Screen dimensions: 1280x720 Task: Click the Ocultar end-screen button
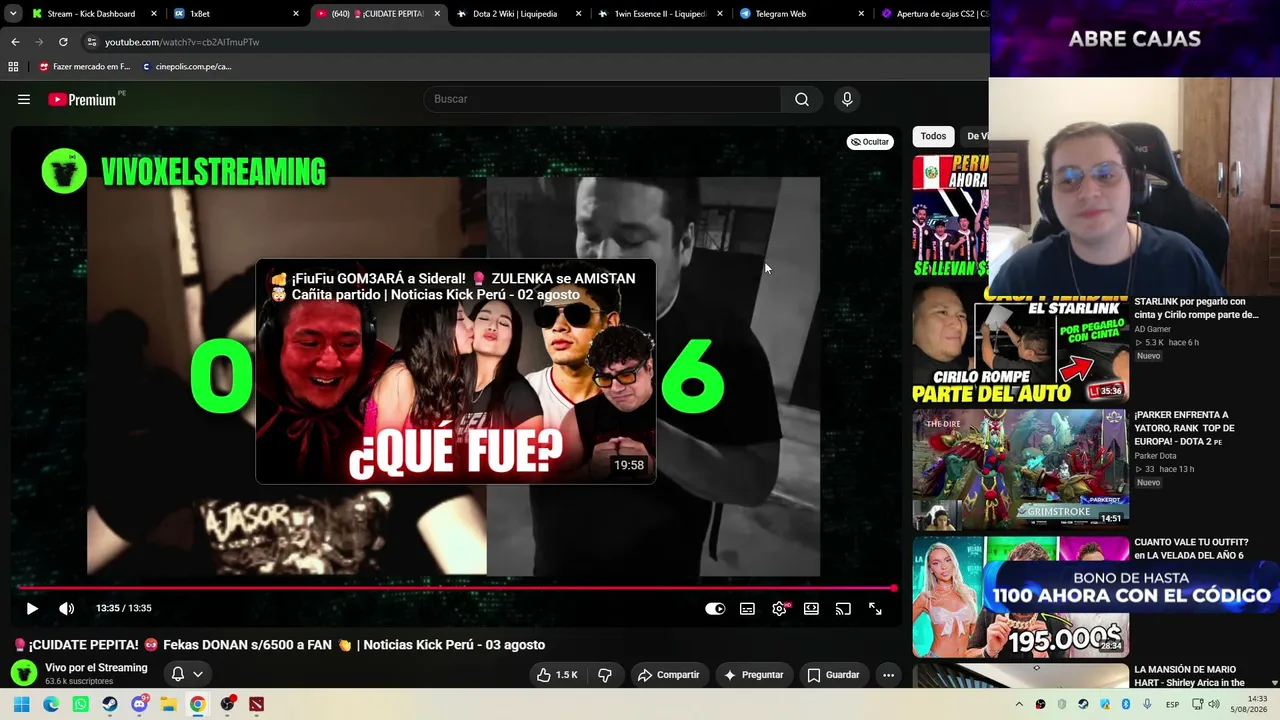coord(869,142)
